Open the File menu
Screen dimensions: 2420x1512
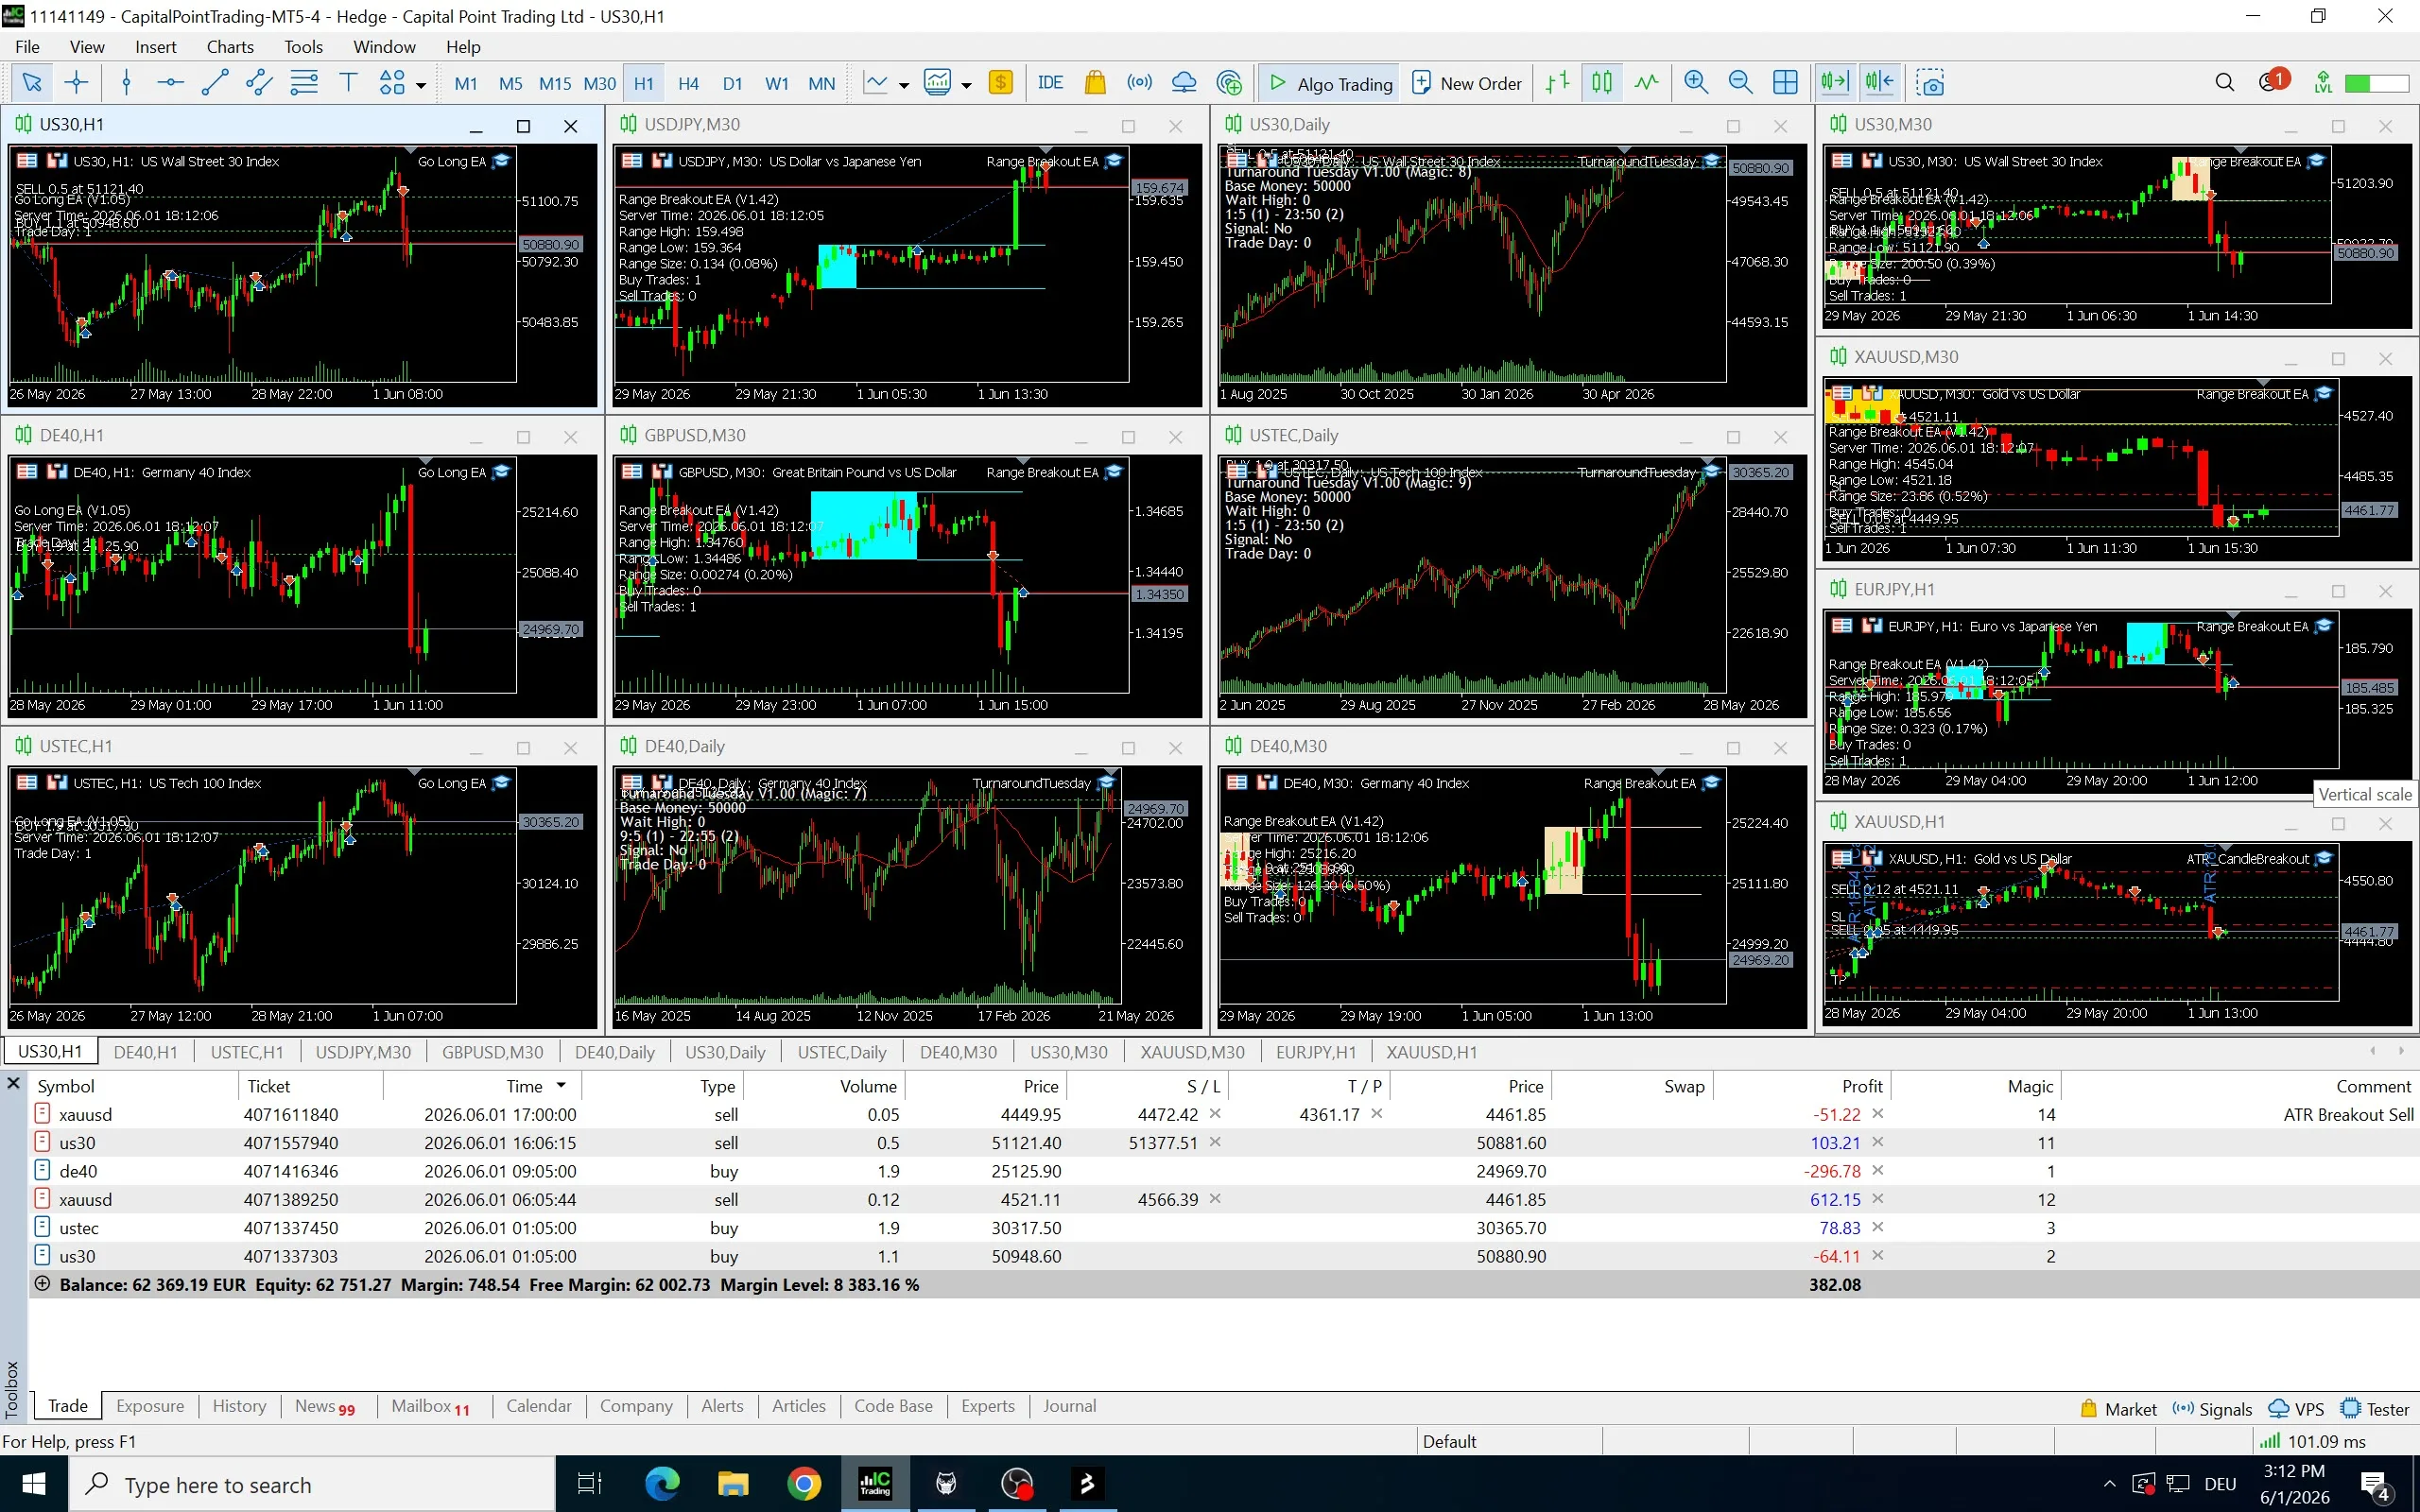click(x=28, y=46)
